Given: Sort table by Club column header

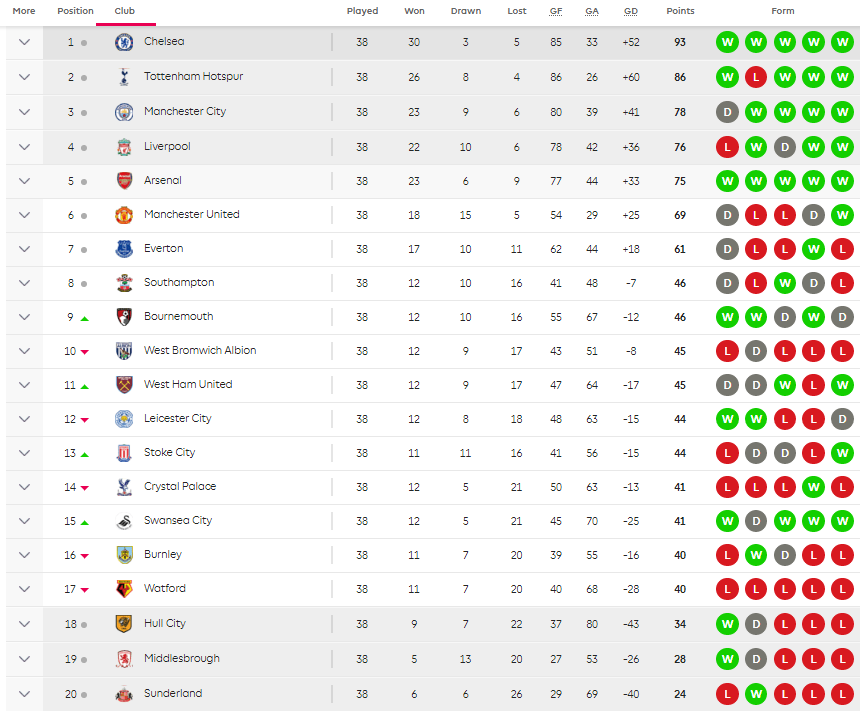Looking at the screenshot, I should coord(125,11).
